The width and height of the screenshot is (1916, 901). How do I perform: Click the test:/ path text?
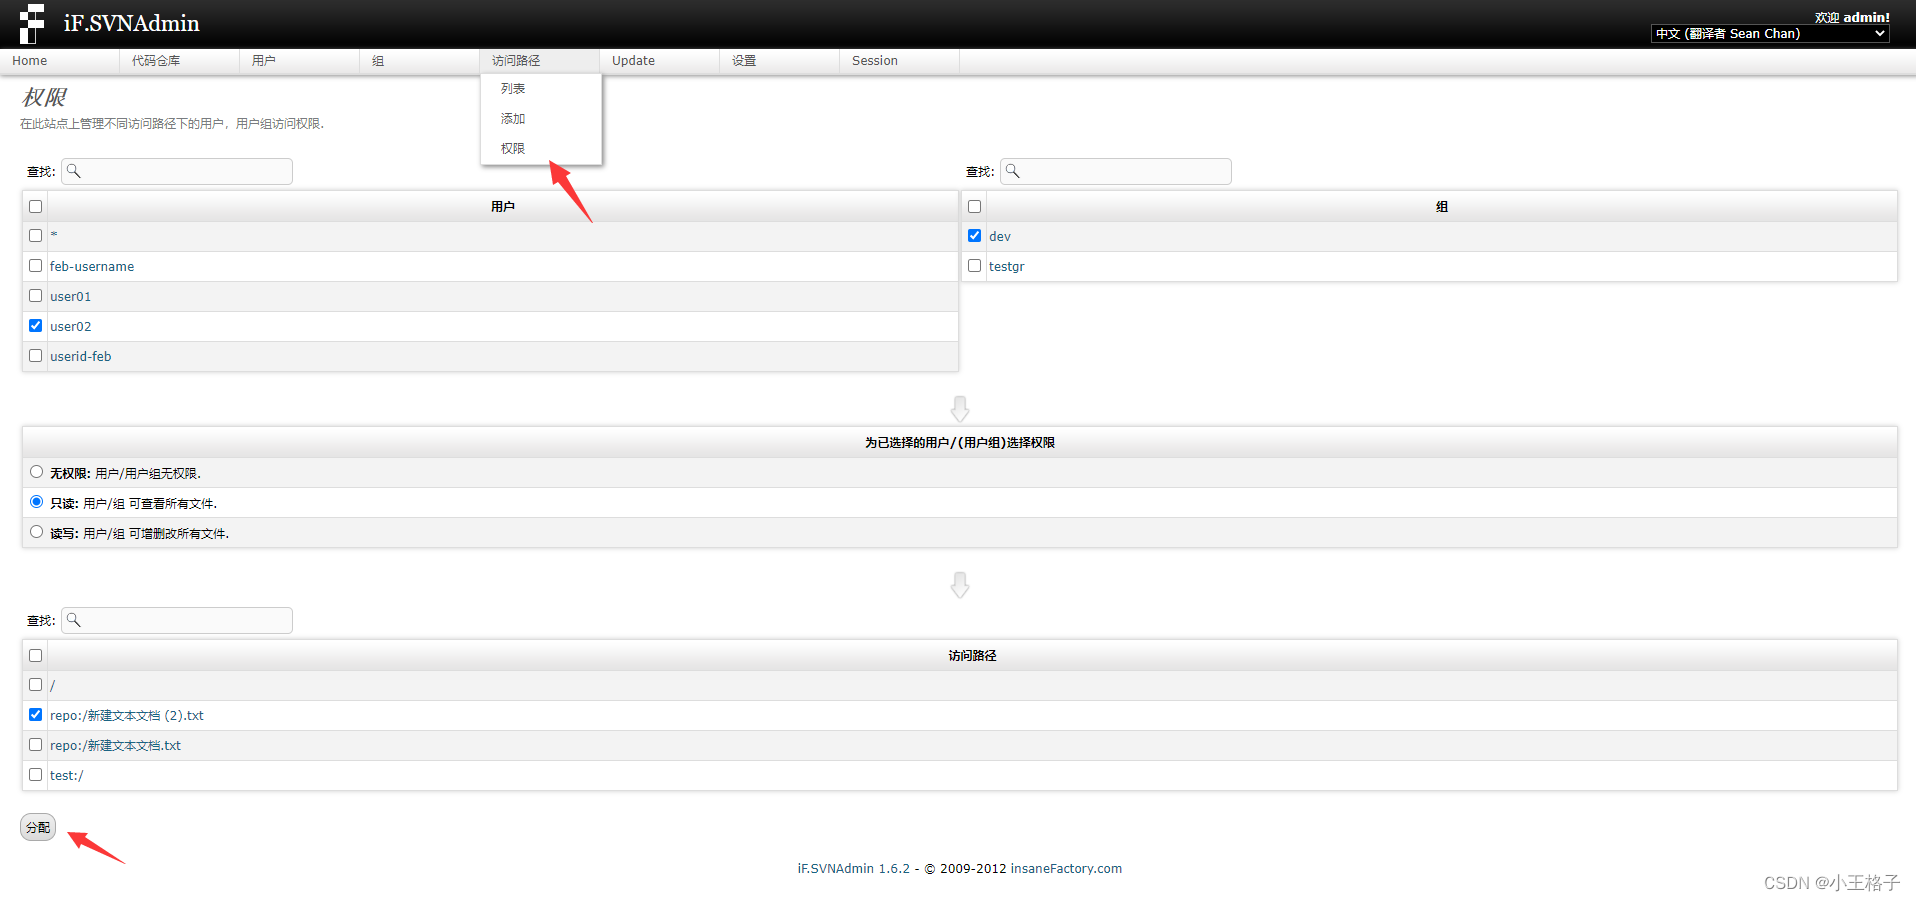(x=67, y=776)
